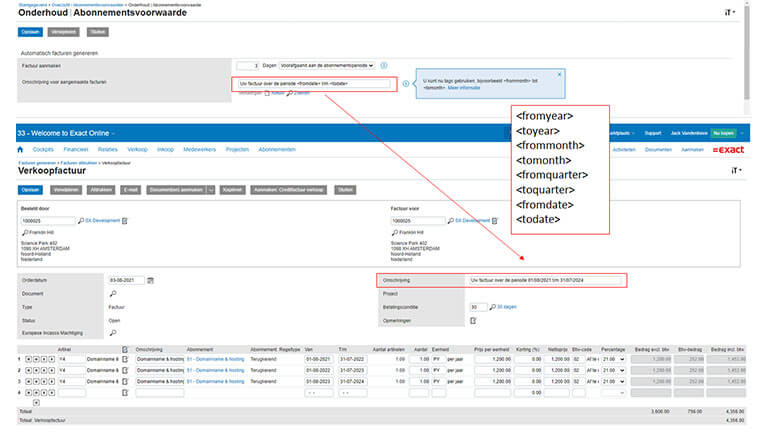
Task: Open the Abonnementen menu
Action: click(277, 149)
